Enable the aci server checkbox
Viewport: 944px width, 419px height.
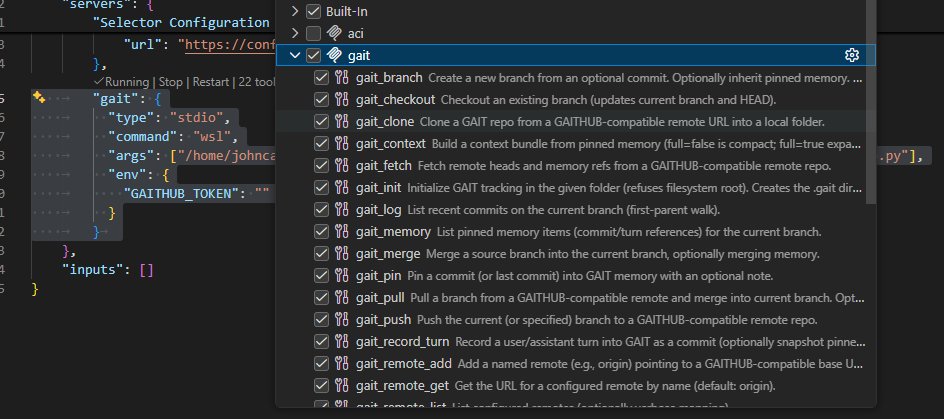(313, 33)
